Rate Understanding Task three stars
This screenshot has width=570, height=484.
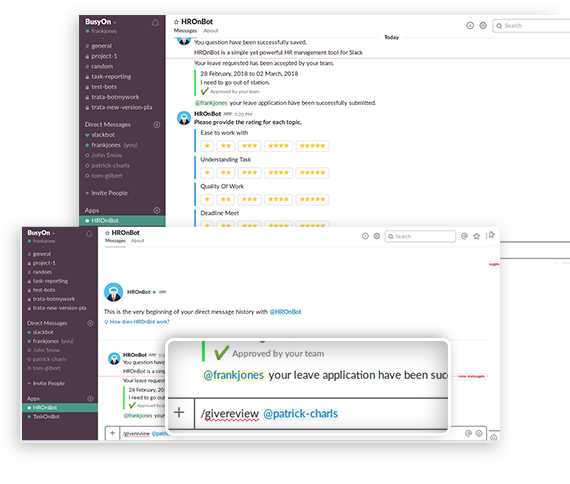coord(249,173)
